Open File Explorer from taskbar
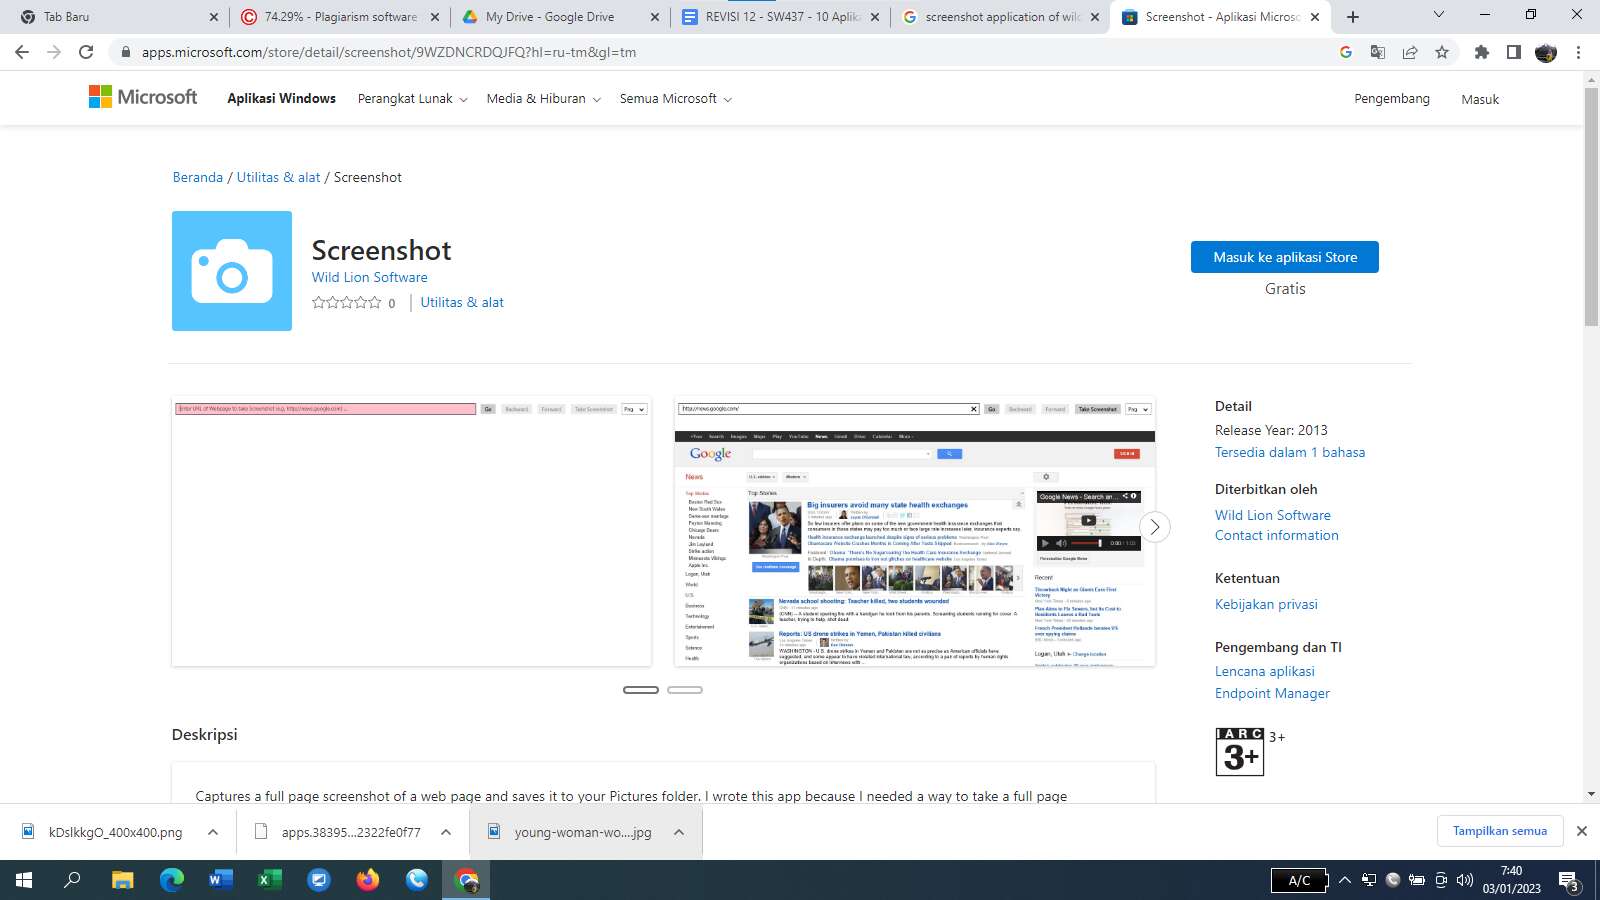The height and width of the screenshot is (900, 1600). [x=122, y=880]
